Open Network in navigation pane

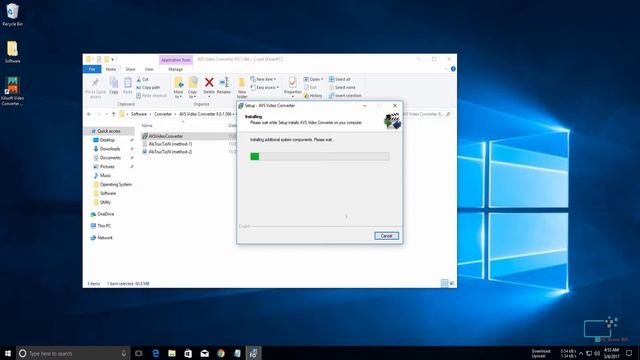click(105, 238)
